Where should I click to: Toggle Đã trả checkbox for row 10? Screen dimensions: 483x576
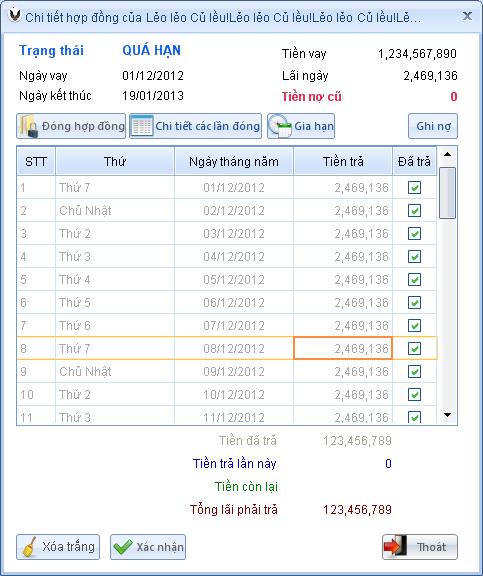click(x=414, y=395)
